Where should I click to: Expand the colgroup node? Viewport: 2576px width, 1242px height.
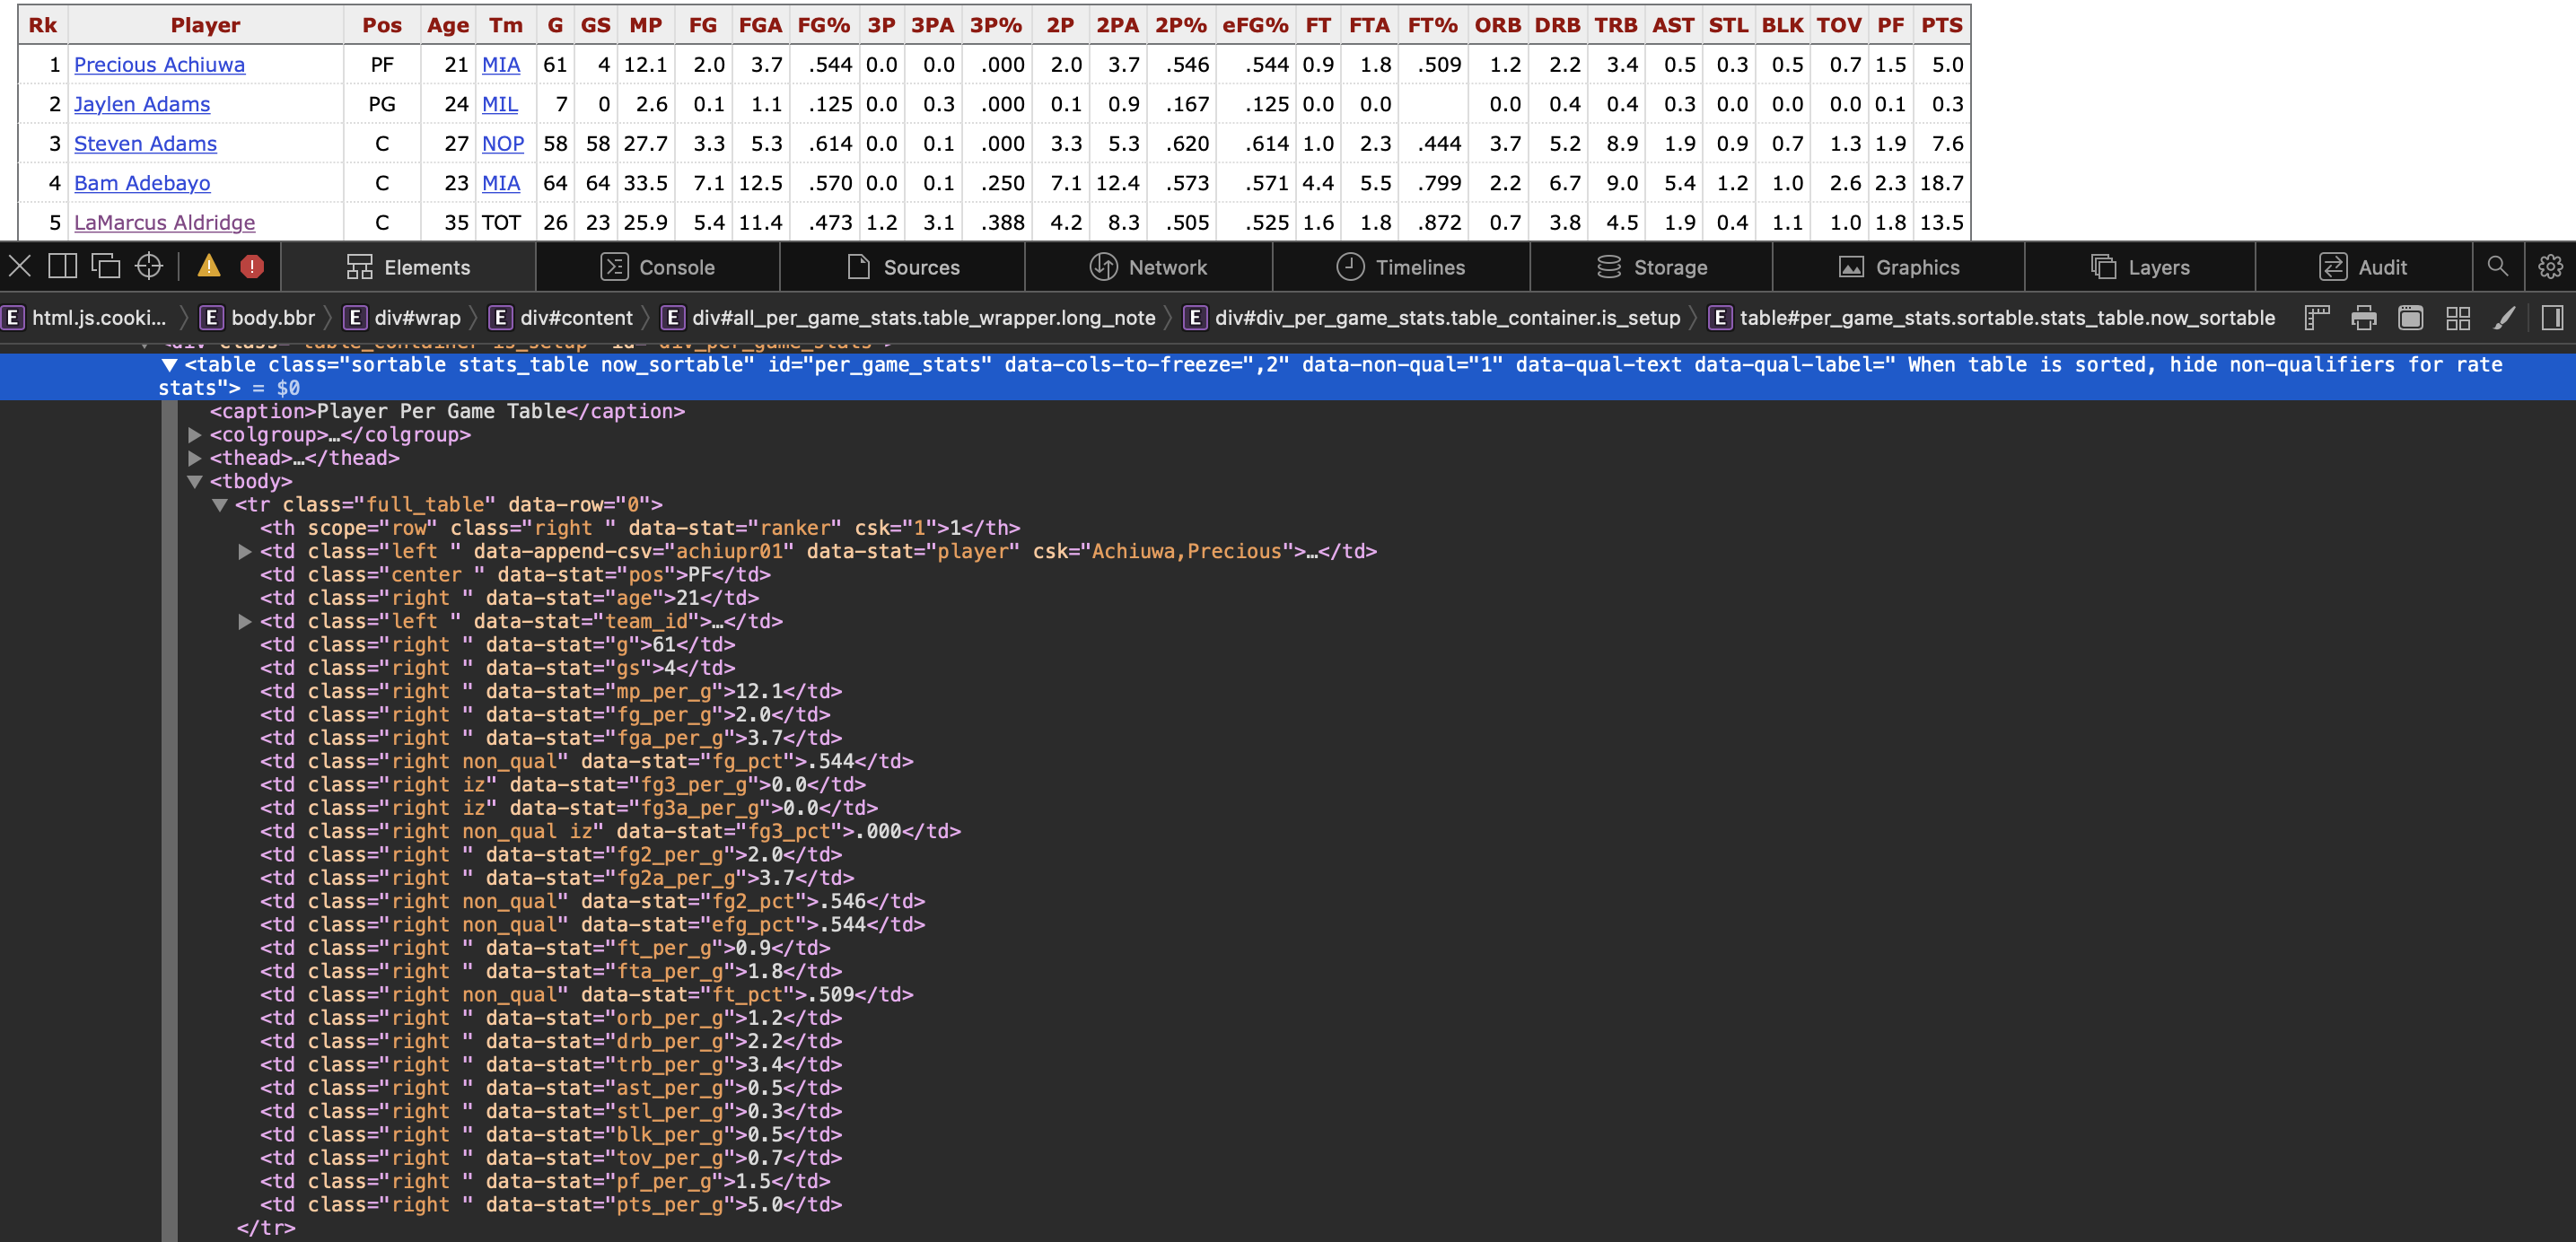click(x=195, y=435)
